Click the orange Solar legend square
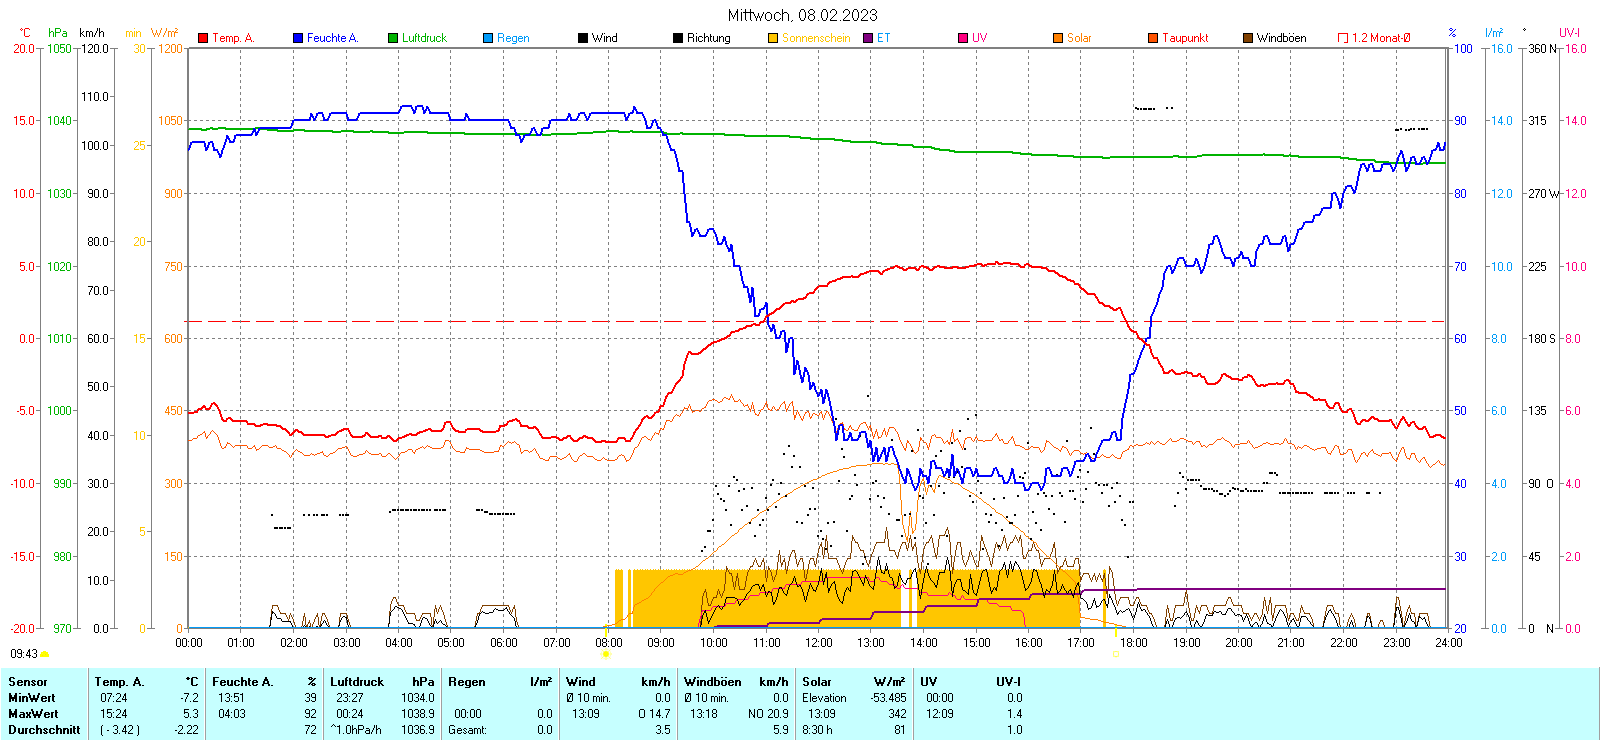The width and height of the screenshot is (1600, 740). tap(1058, 38)
